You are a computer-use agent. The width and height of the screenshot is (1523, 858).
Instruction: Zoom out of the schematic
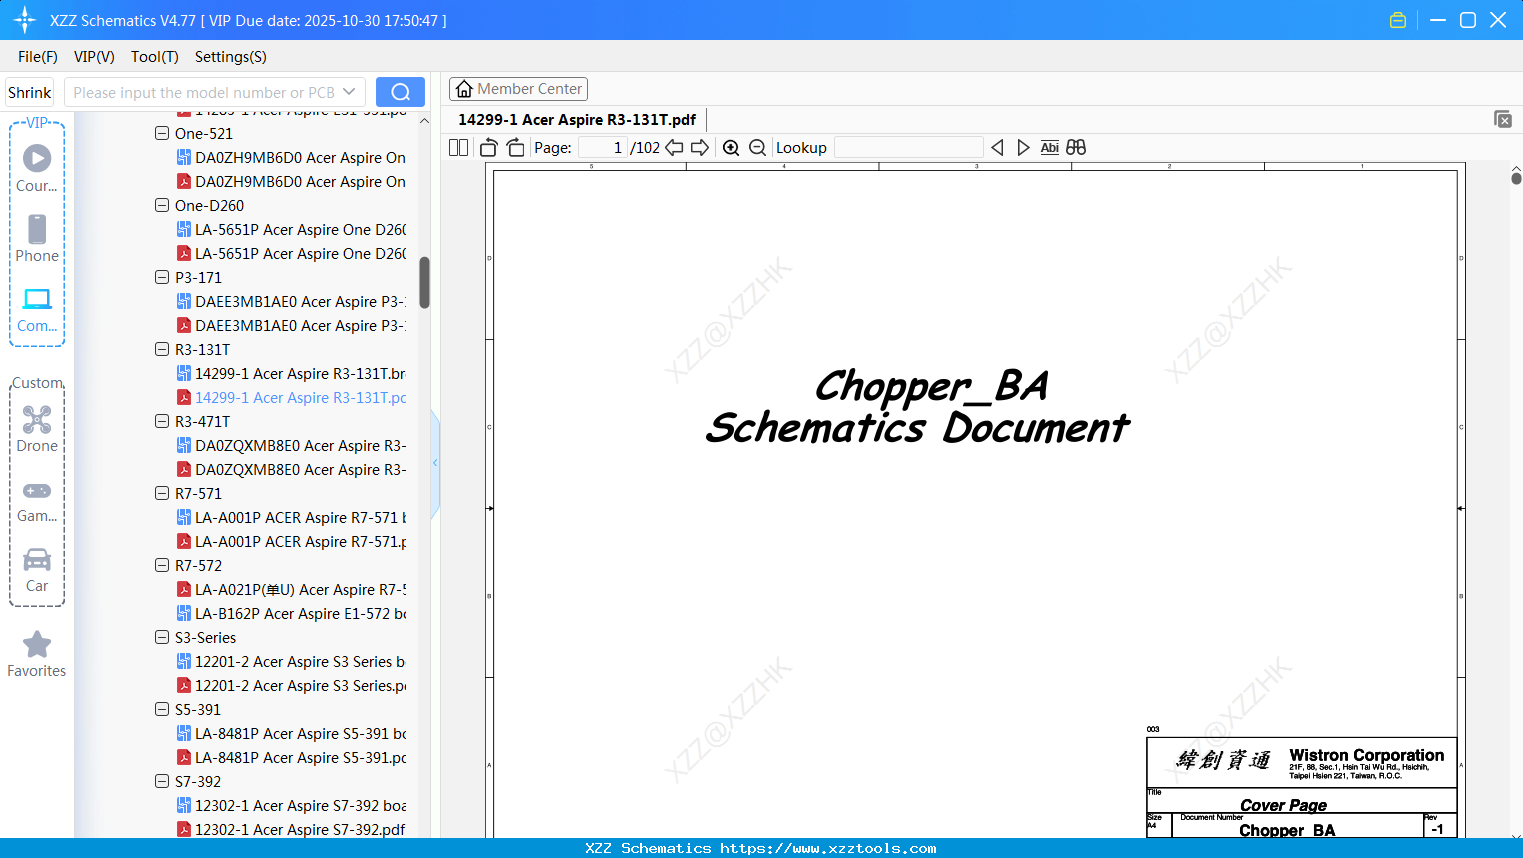758,148
